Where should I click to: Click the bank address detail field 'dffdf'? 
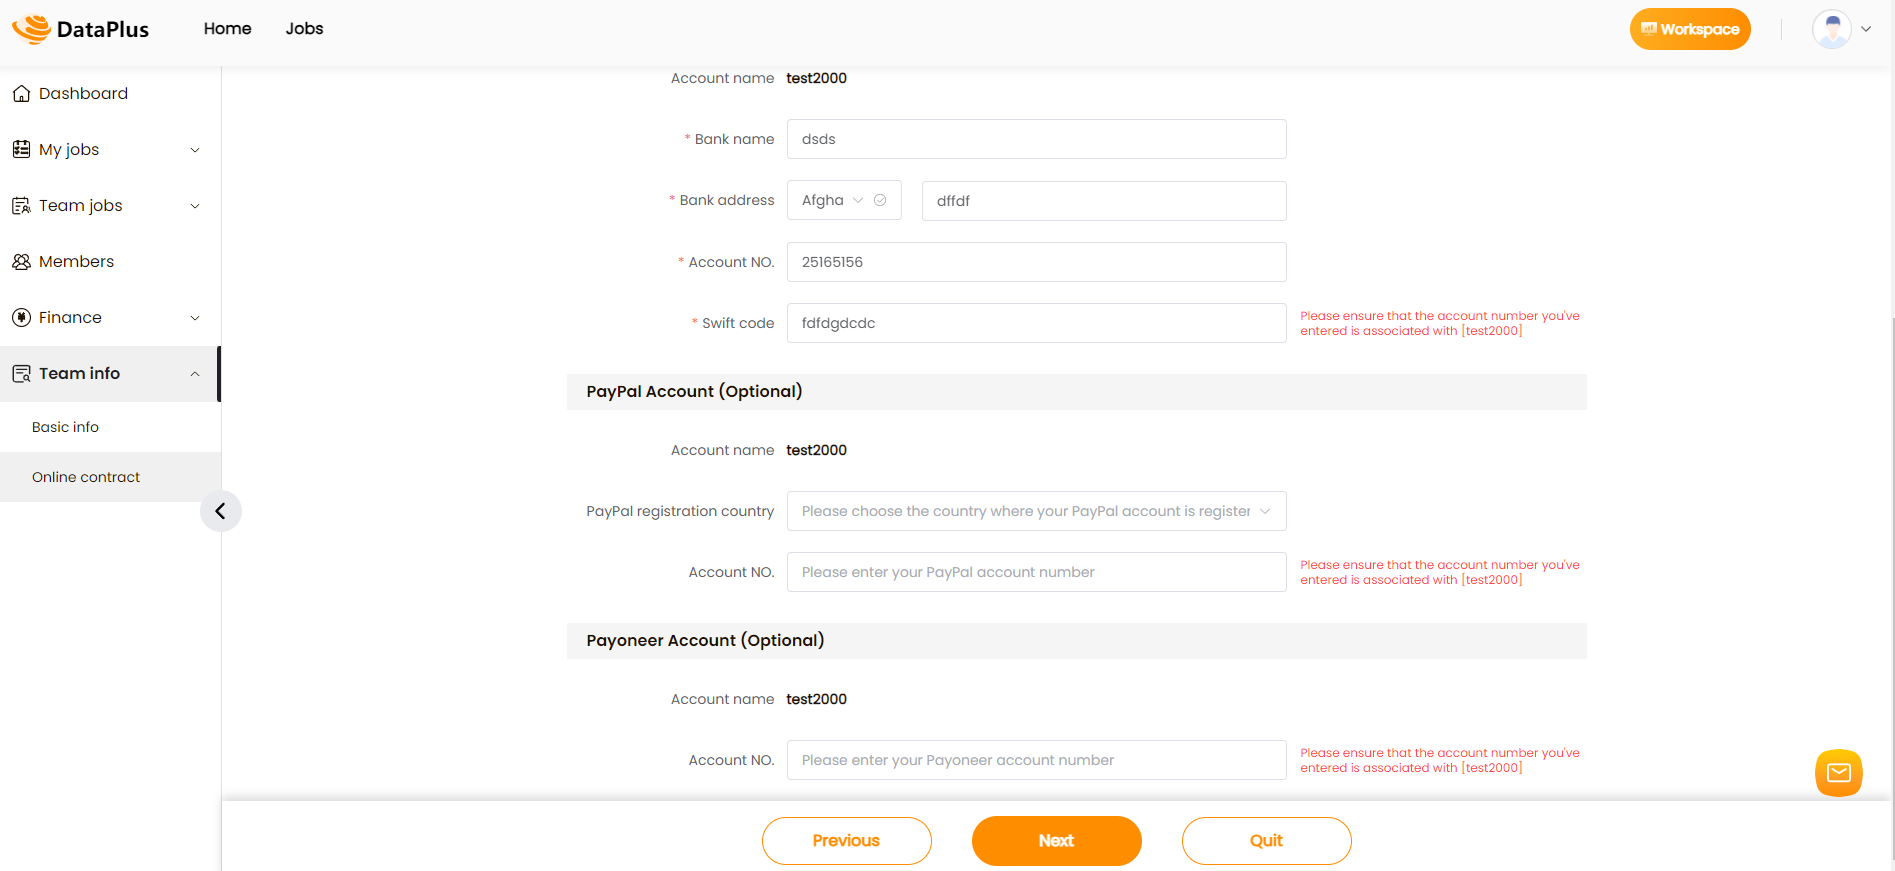(x=1104, y=201)
